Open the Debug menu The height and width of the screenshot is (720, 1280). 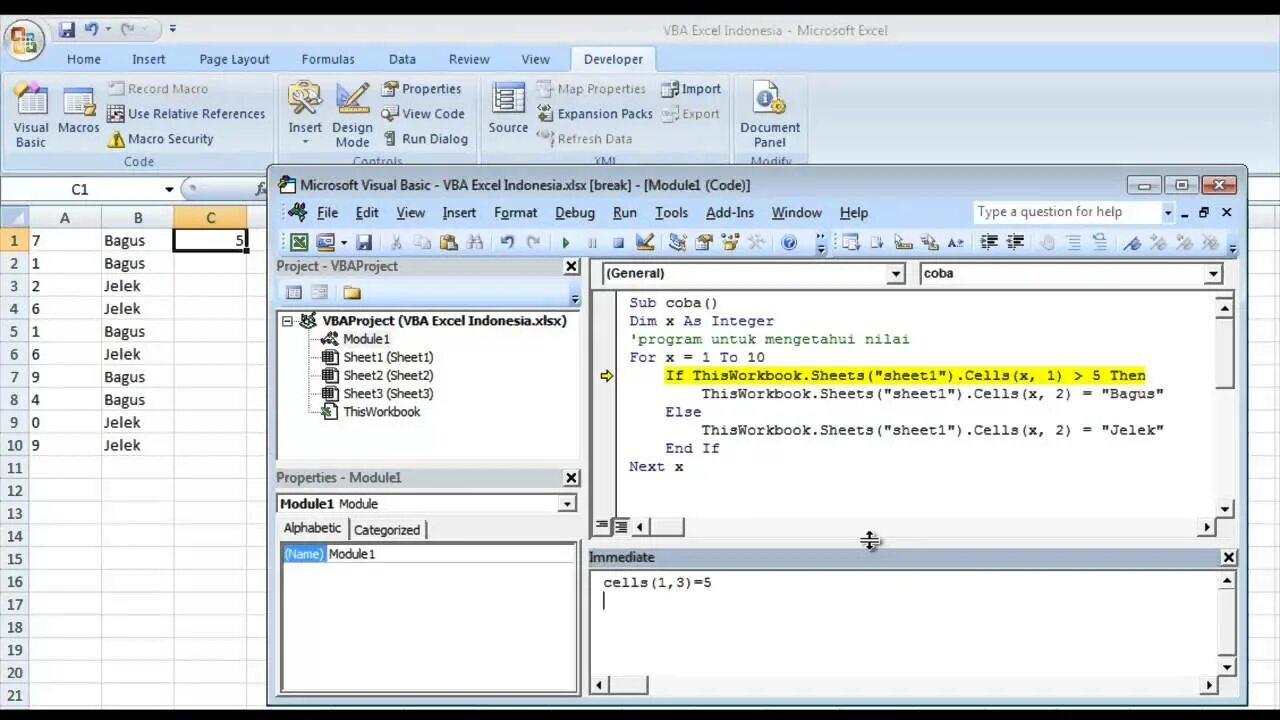click(x=575, y=212)
